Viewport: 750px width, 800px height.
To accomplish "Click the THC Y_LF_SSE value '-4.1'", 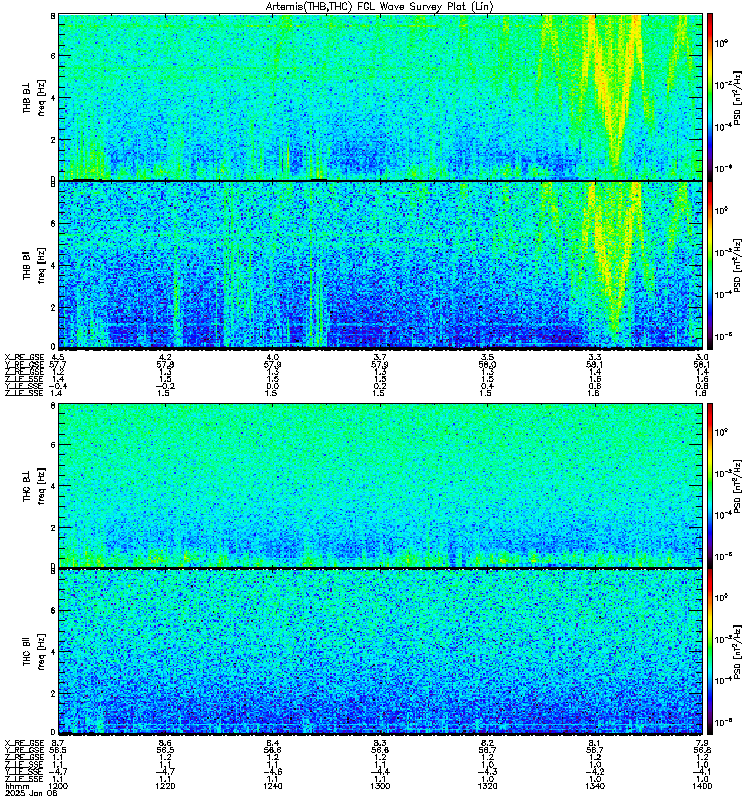I will coord(702,772).
